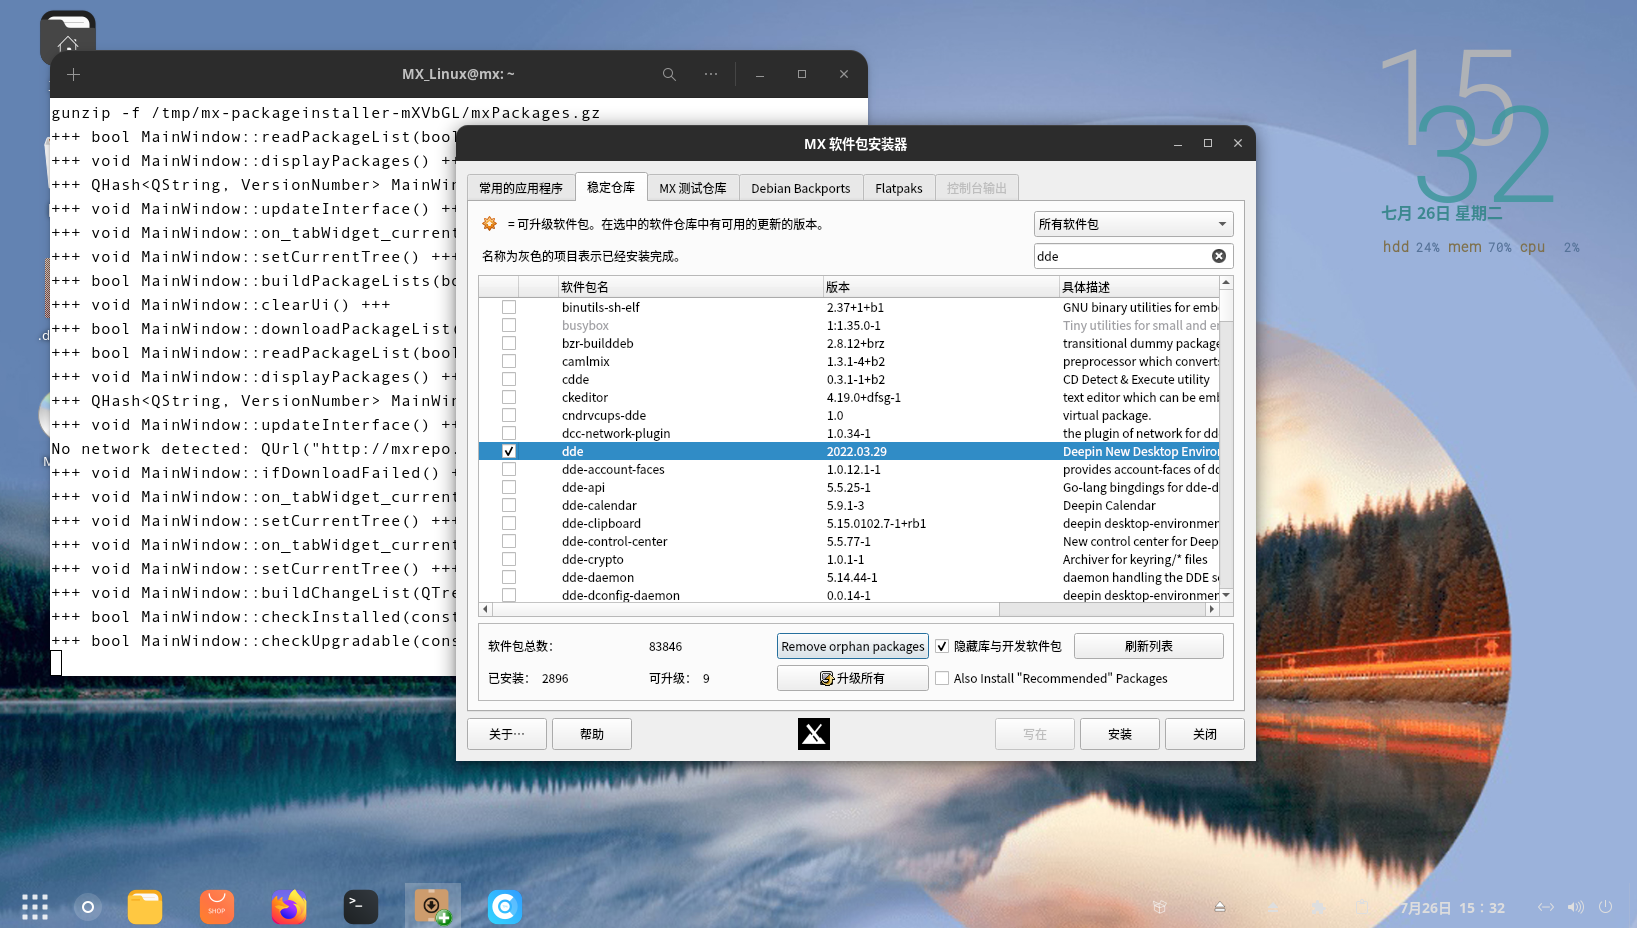Add new terminal tab with plus icon

tap(73, 74)
